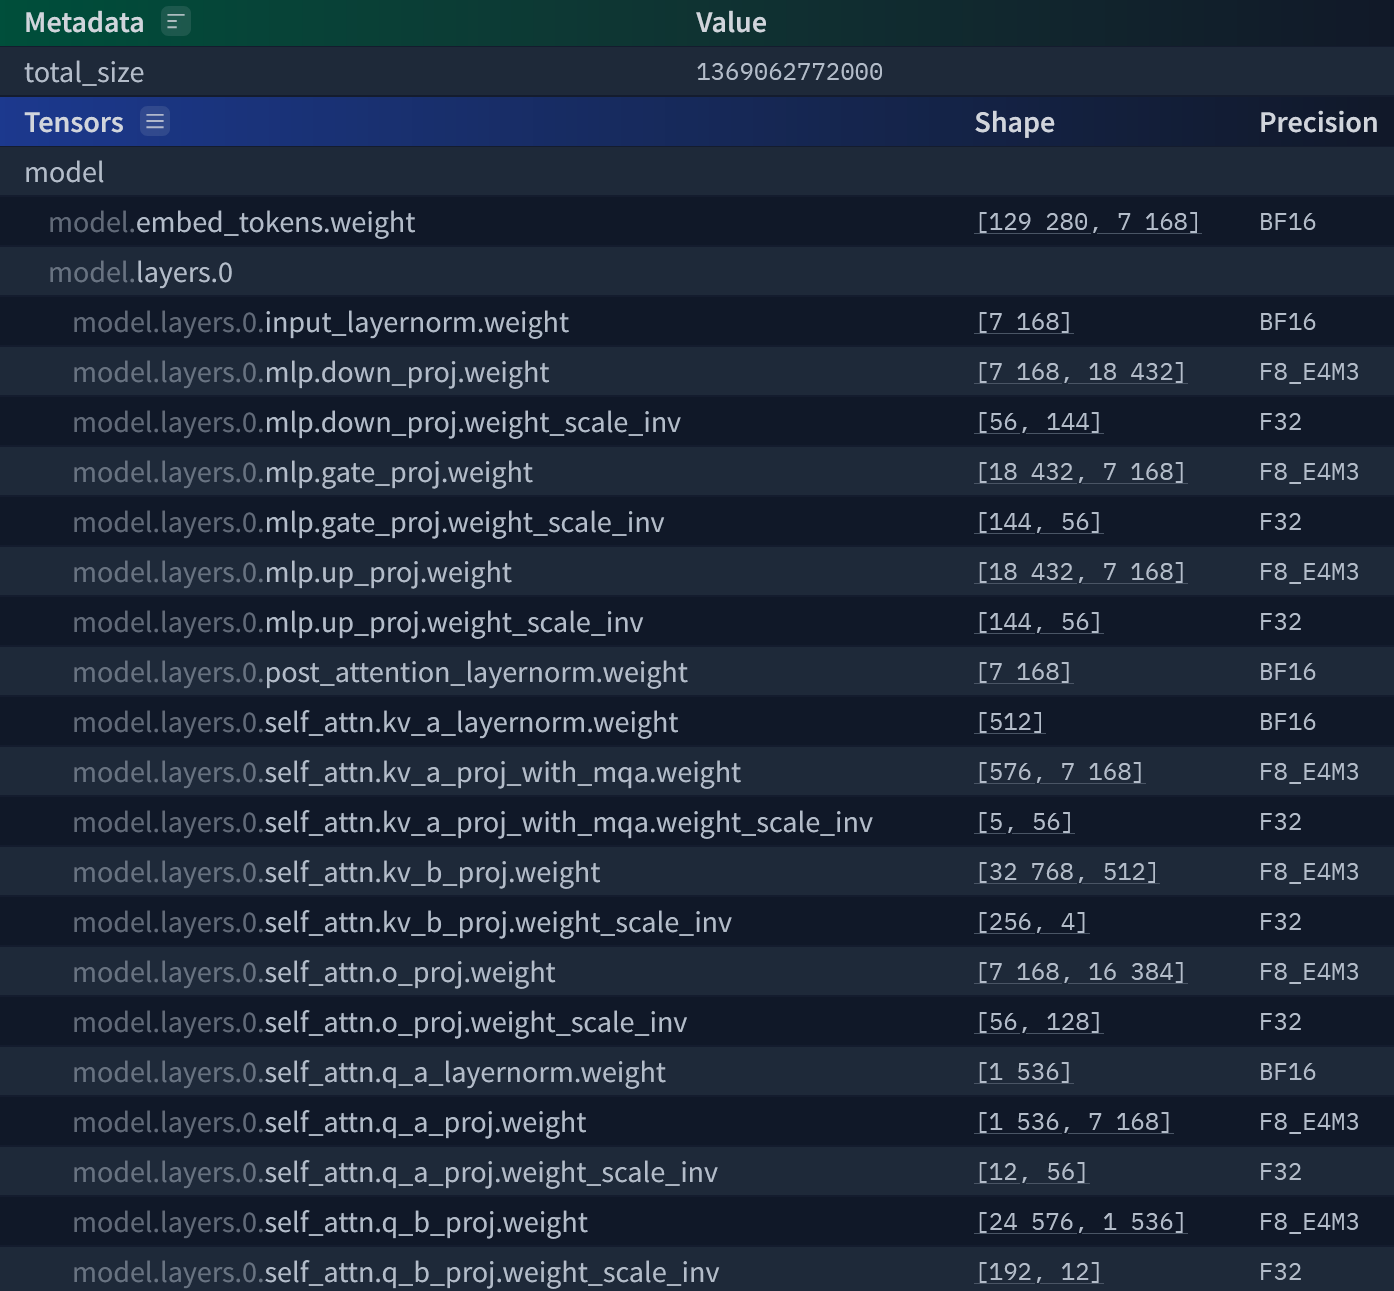
Task: Click the Precision column header
Action: click(1318, 122)
